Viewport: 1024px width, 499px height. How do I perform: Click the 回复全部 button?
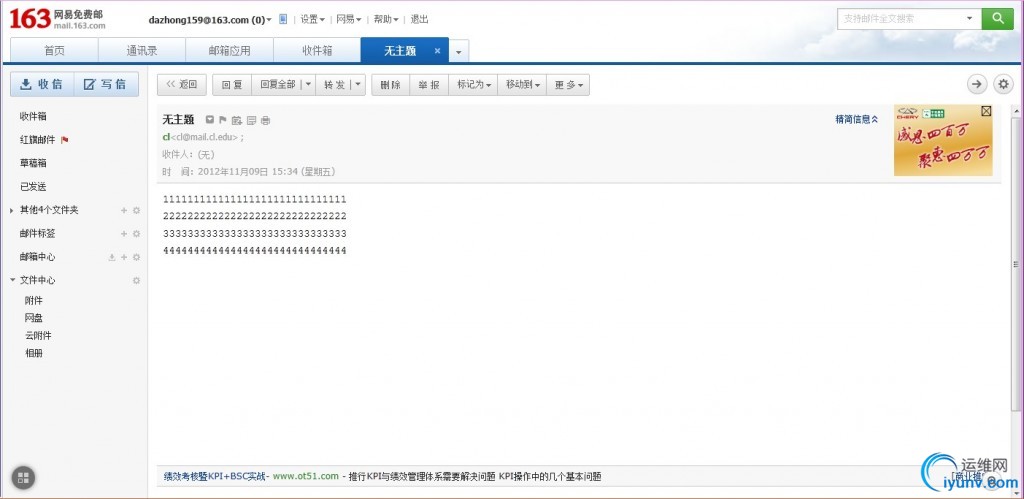[x=278, y=84]
